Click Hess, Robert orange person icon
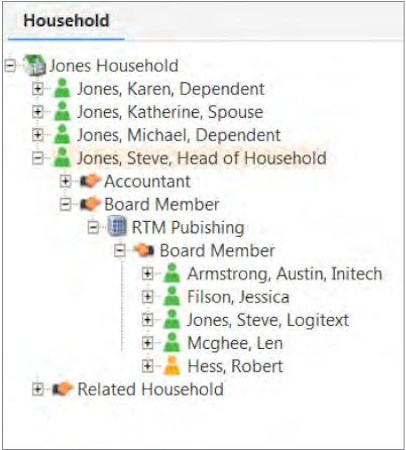The image size is (406, 450). tap(172, 366)
